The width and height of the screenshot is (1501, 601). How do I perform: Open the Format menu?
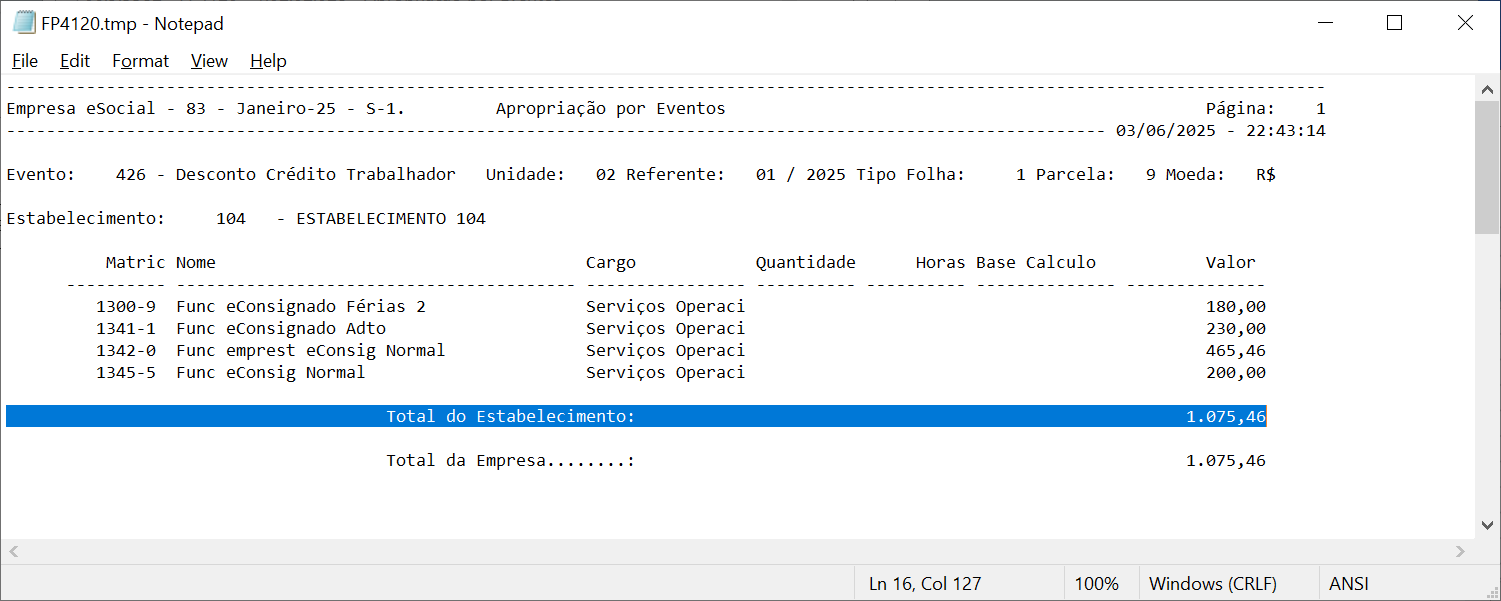140,61
